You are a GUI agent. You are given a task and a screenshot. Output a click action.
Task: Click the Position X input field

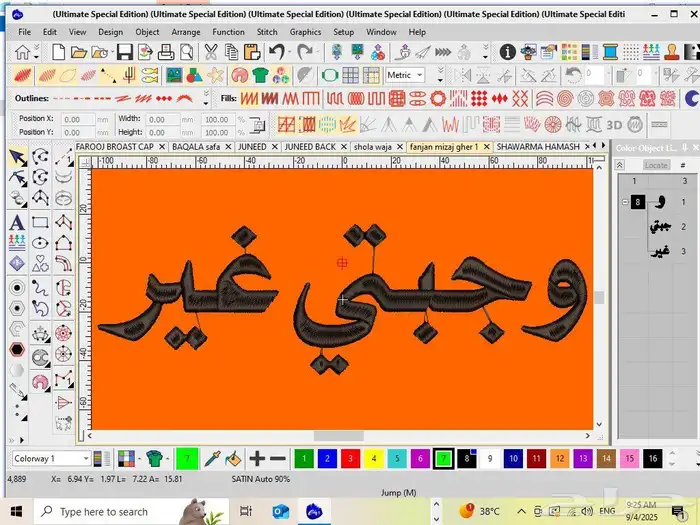click(79, 120)
